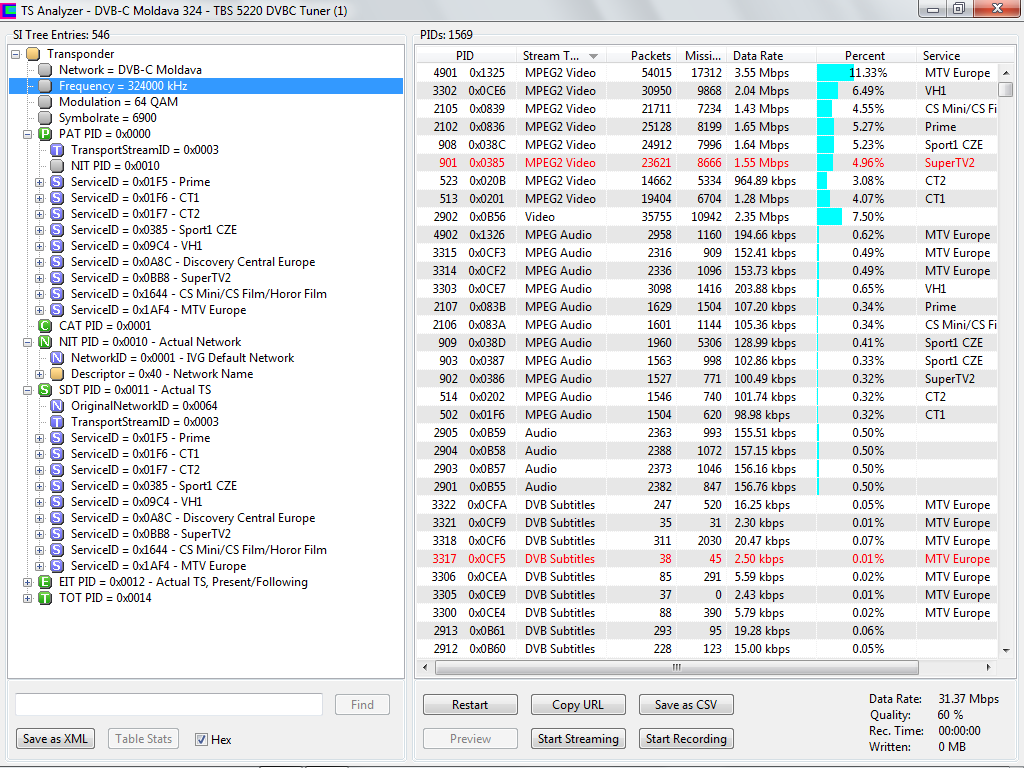Click the Start Recording button

tap(686, 739)
